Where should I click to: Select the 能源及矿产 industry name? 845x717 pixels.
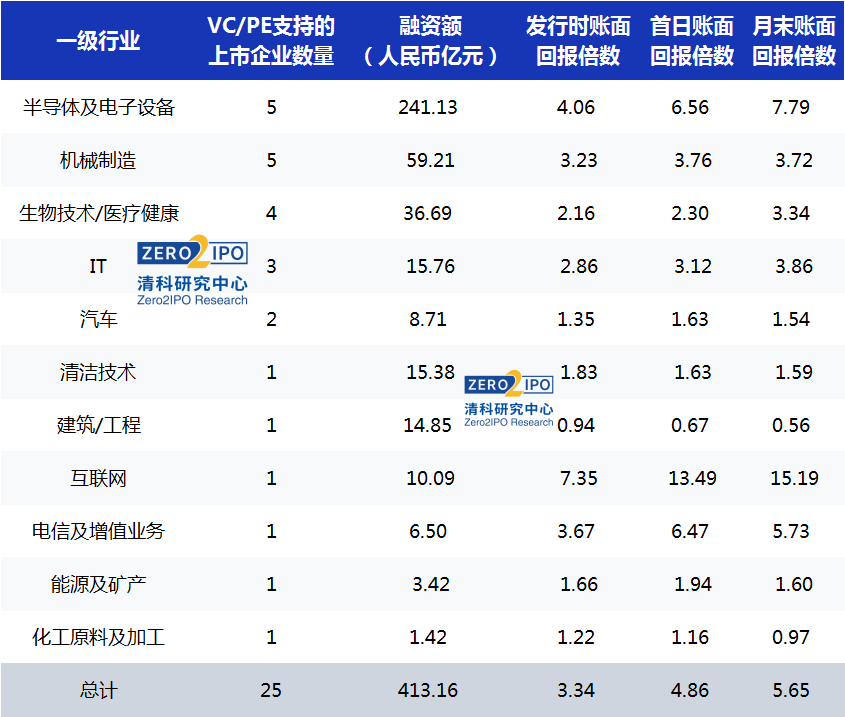[x=98, y=584]
